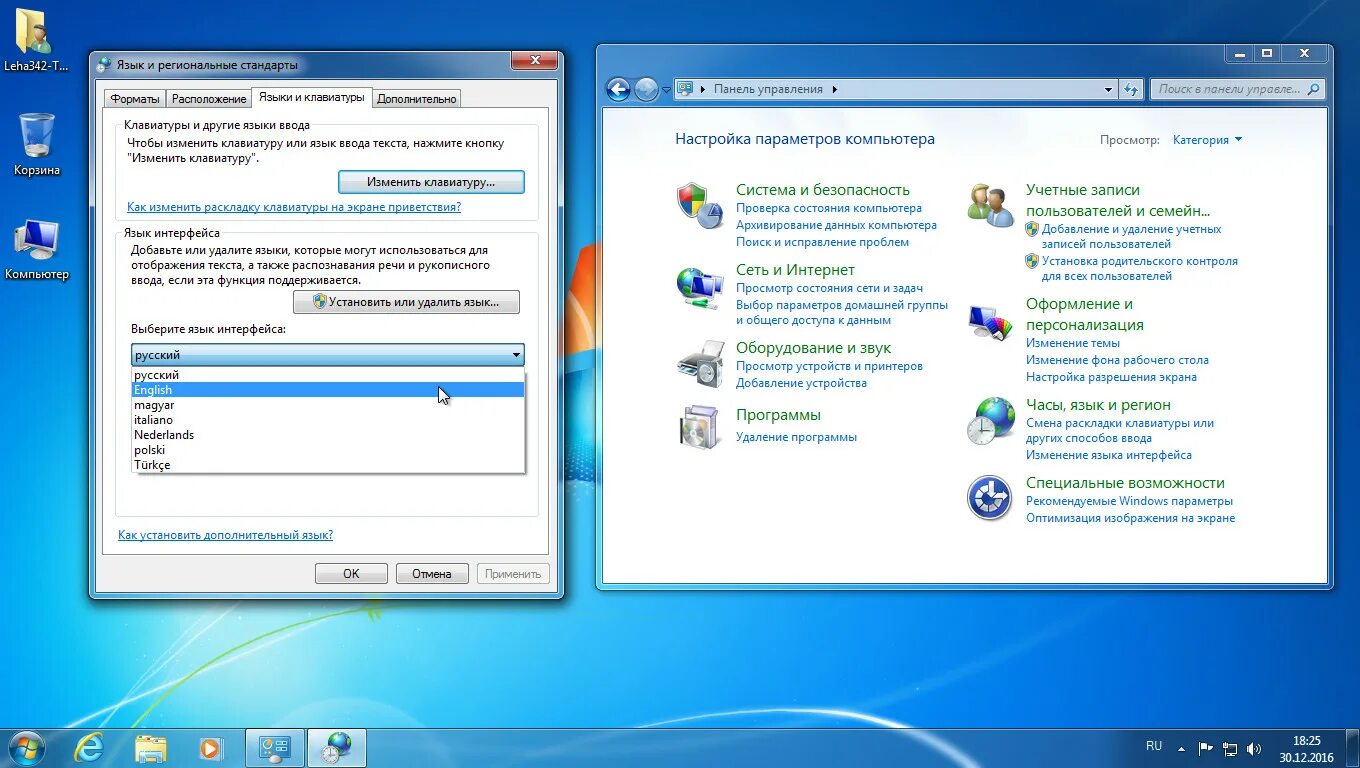
Task: Open Добавление устройства link
Action: pyautogui.click(x=801, y=383)
